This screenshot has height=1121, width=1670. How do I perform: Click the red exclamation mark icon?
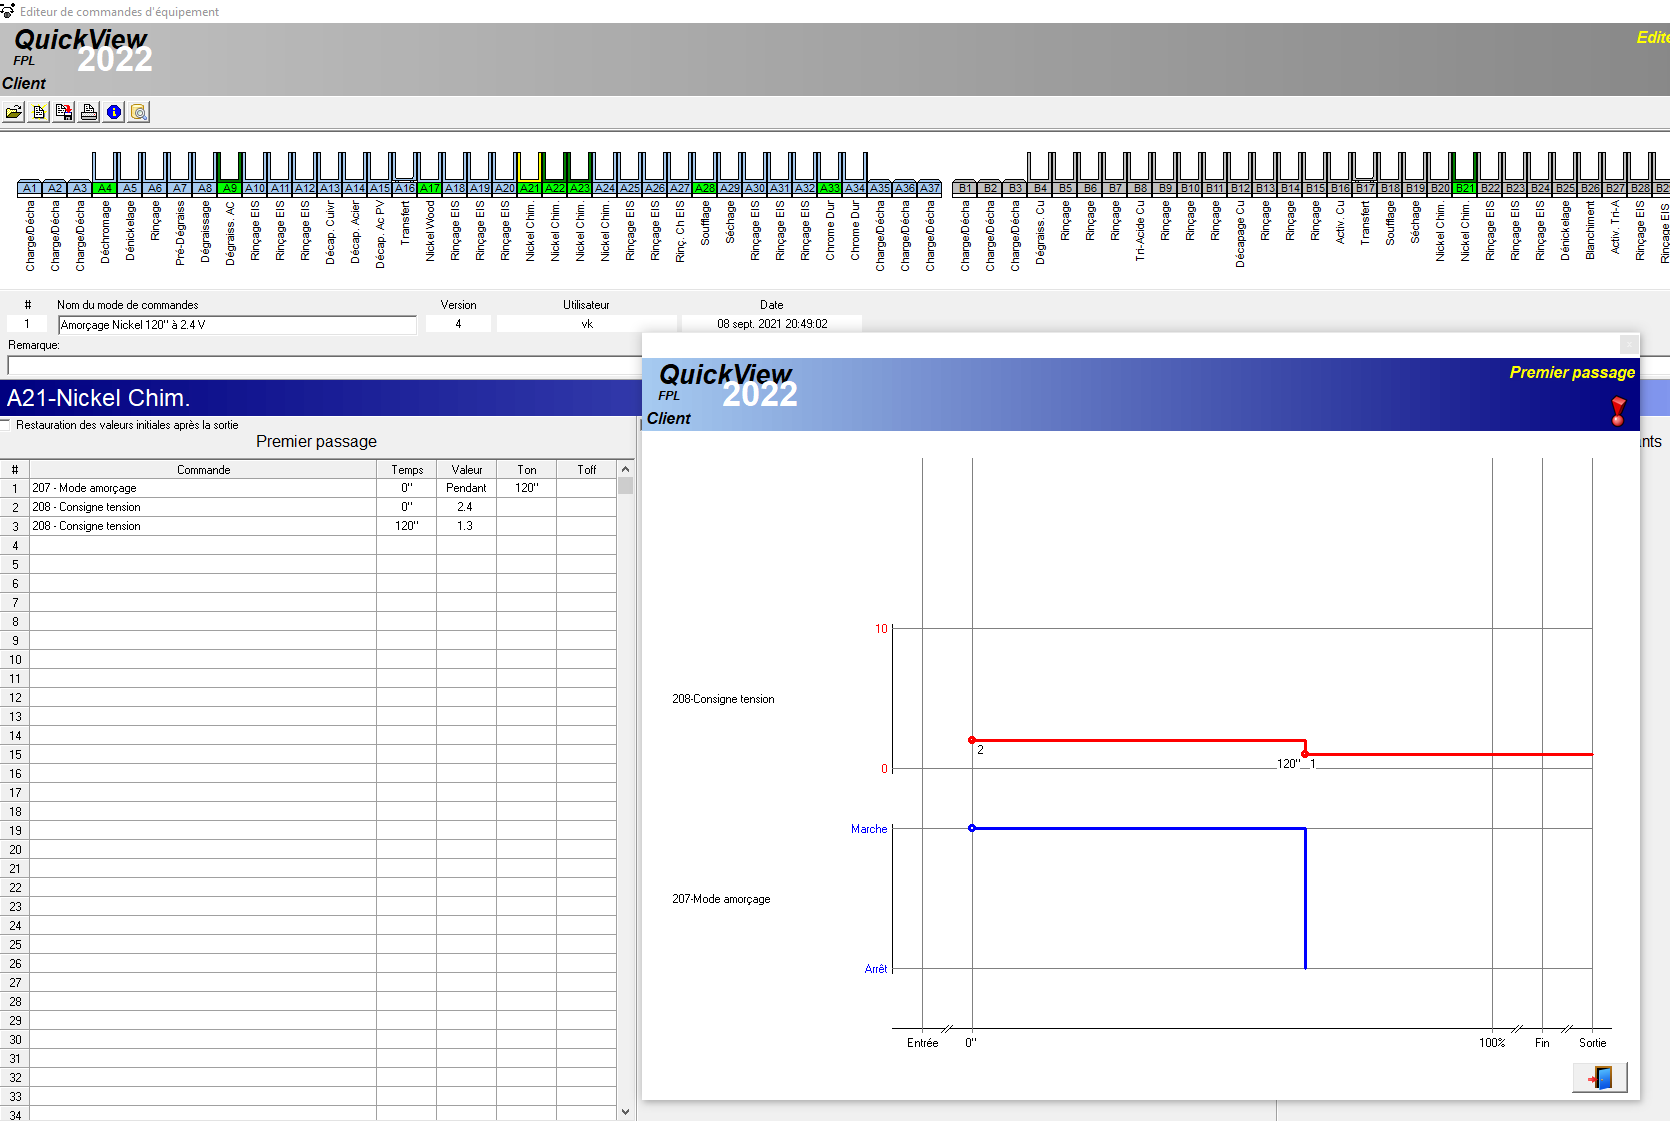click(x=1618, y=410)
